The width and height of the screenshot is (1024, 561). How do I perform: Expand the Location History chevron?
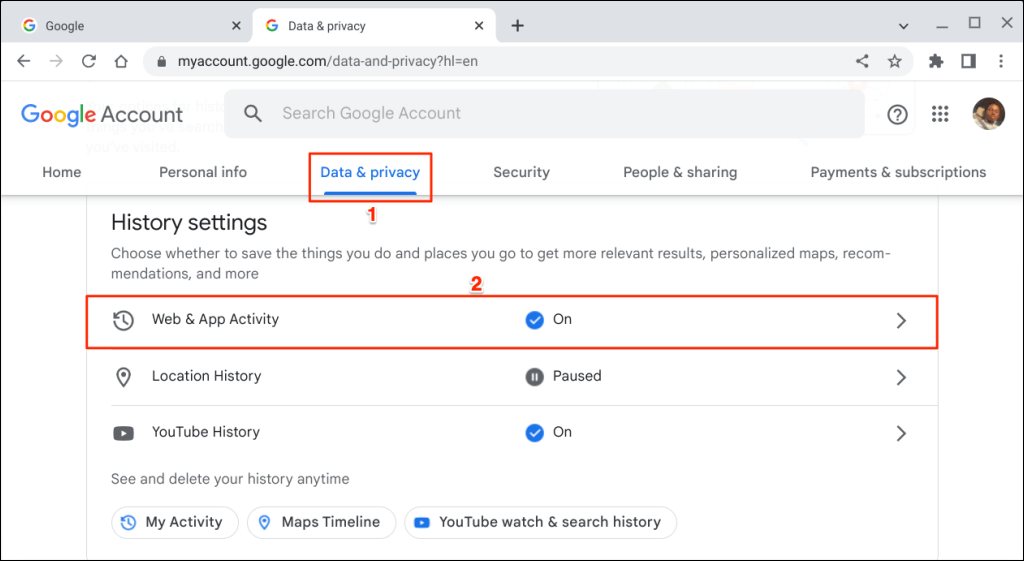pos(901,377)
